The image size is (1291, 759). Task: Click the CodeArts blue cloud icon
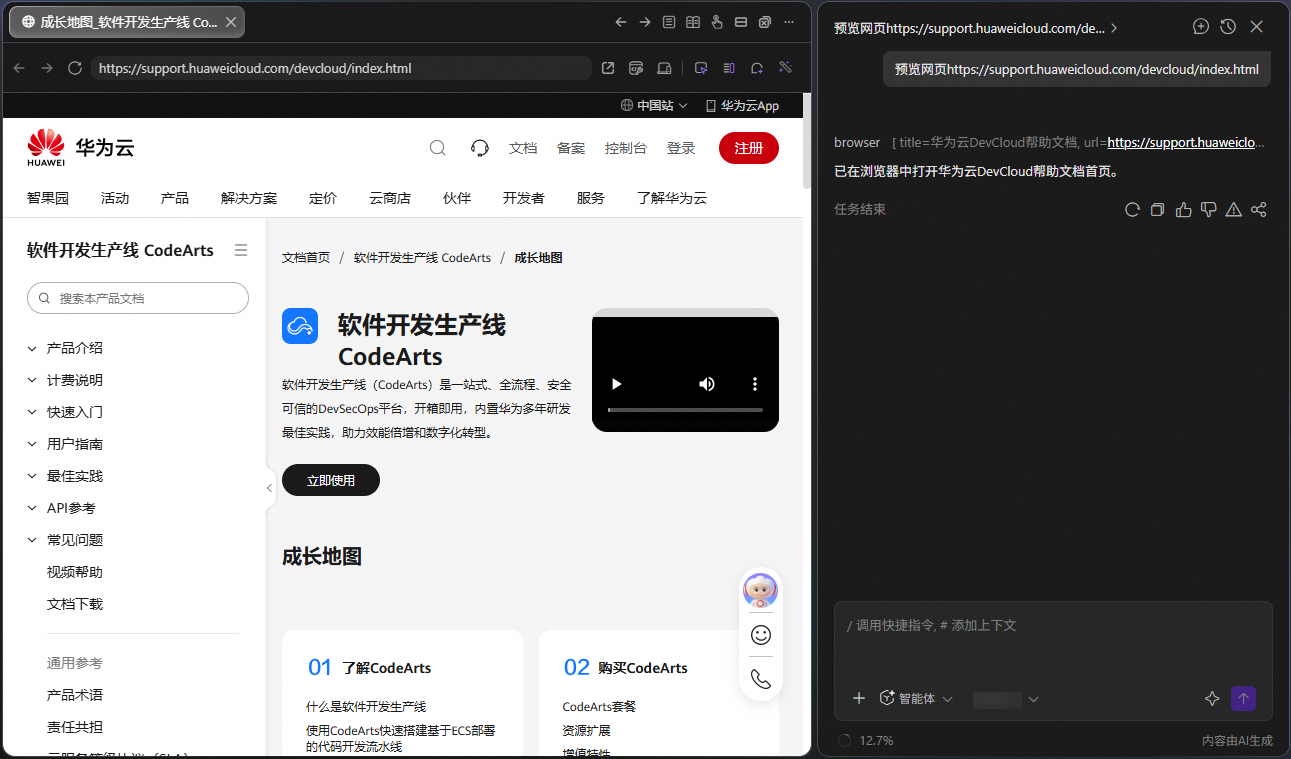click(x=300, y=326)
